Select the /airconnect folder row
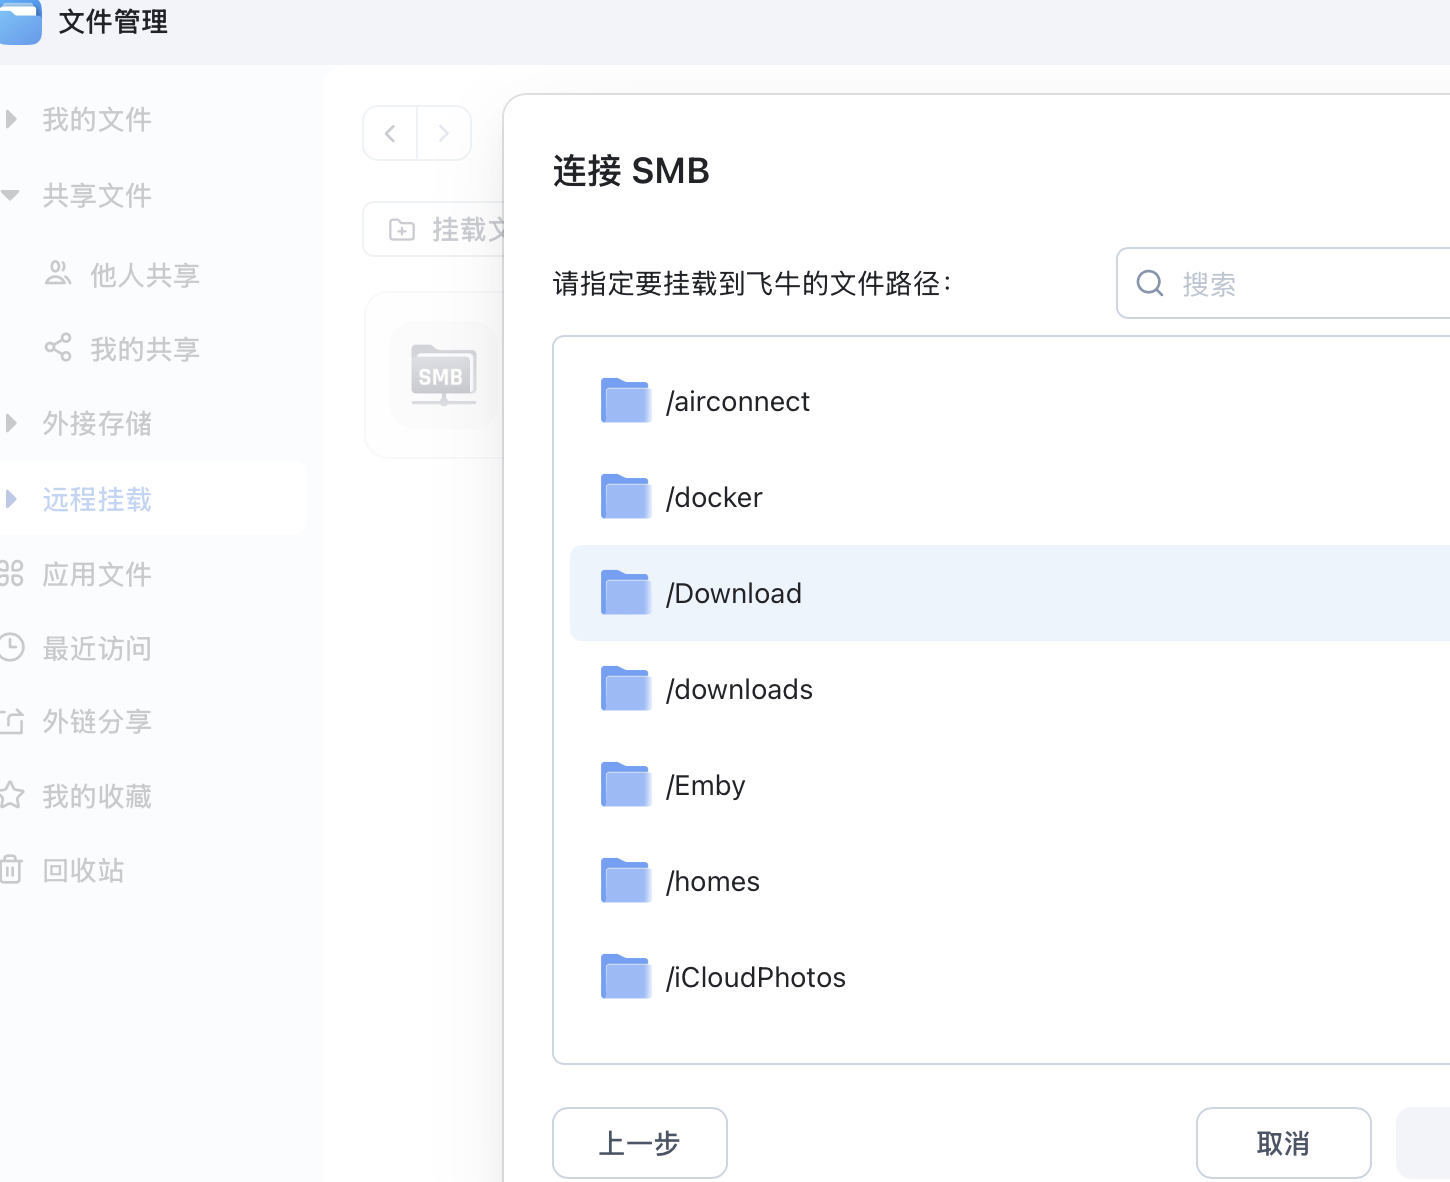Viewport: 1450px width, 1182px height. point(1010,401)
